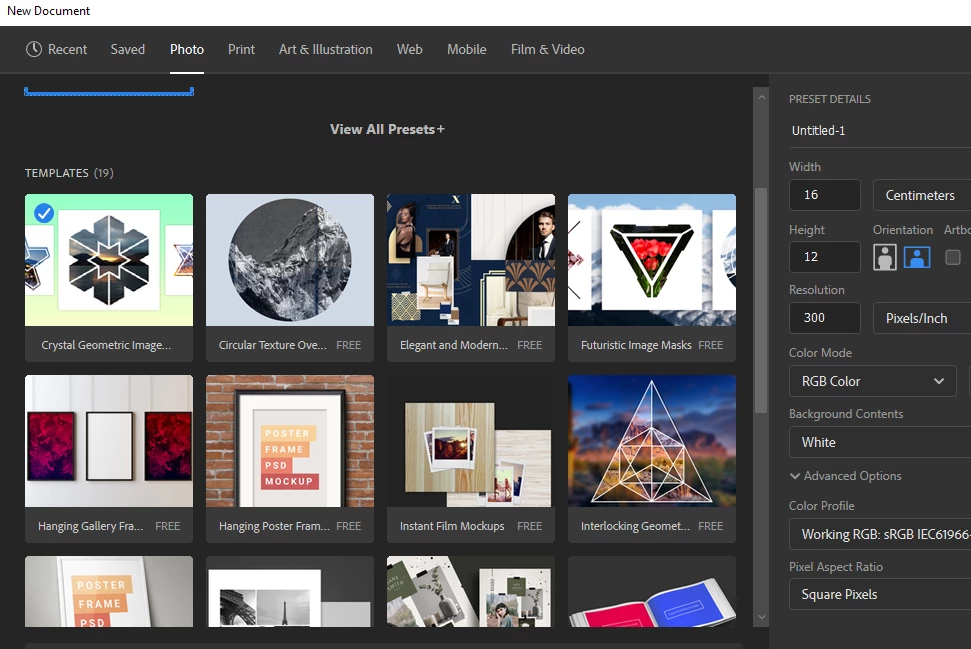Click the Resolution field showing 300
Viewport: 971px width, 649px height.
pos(824,318)
